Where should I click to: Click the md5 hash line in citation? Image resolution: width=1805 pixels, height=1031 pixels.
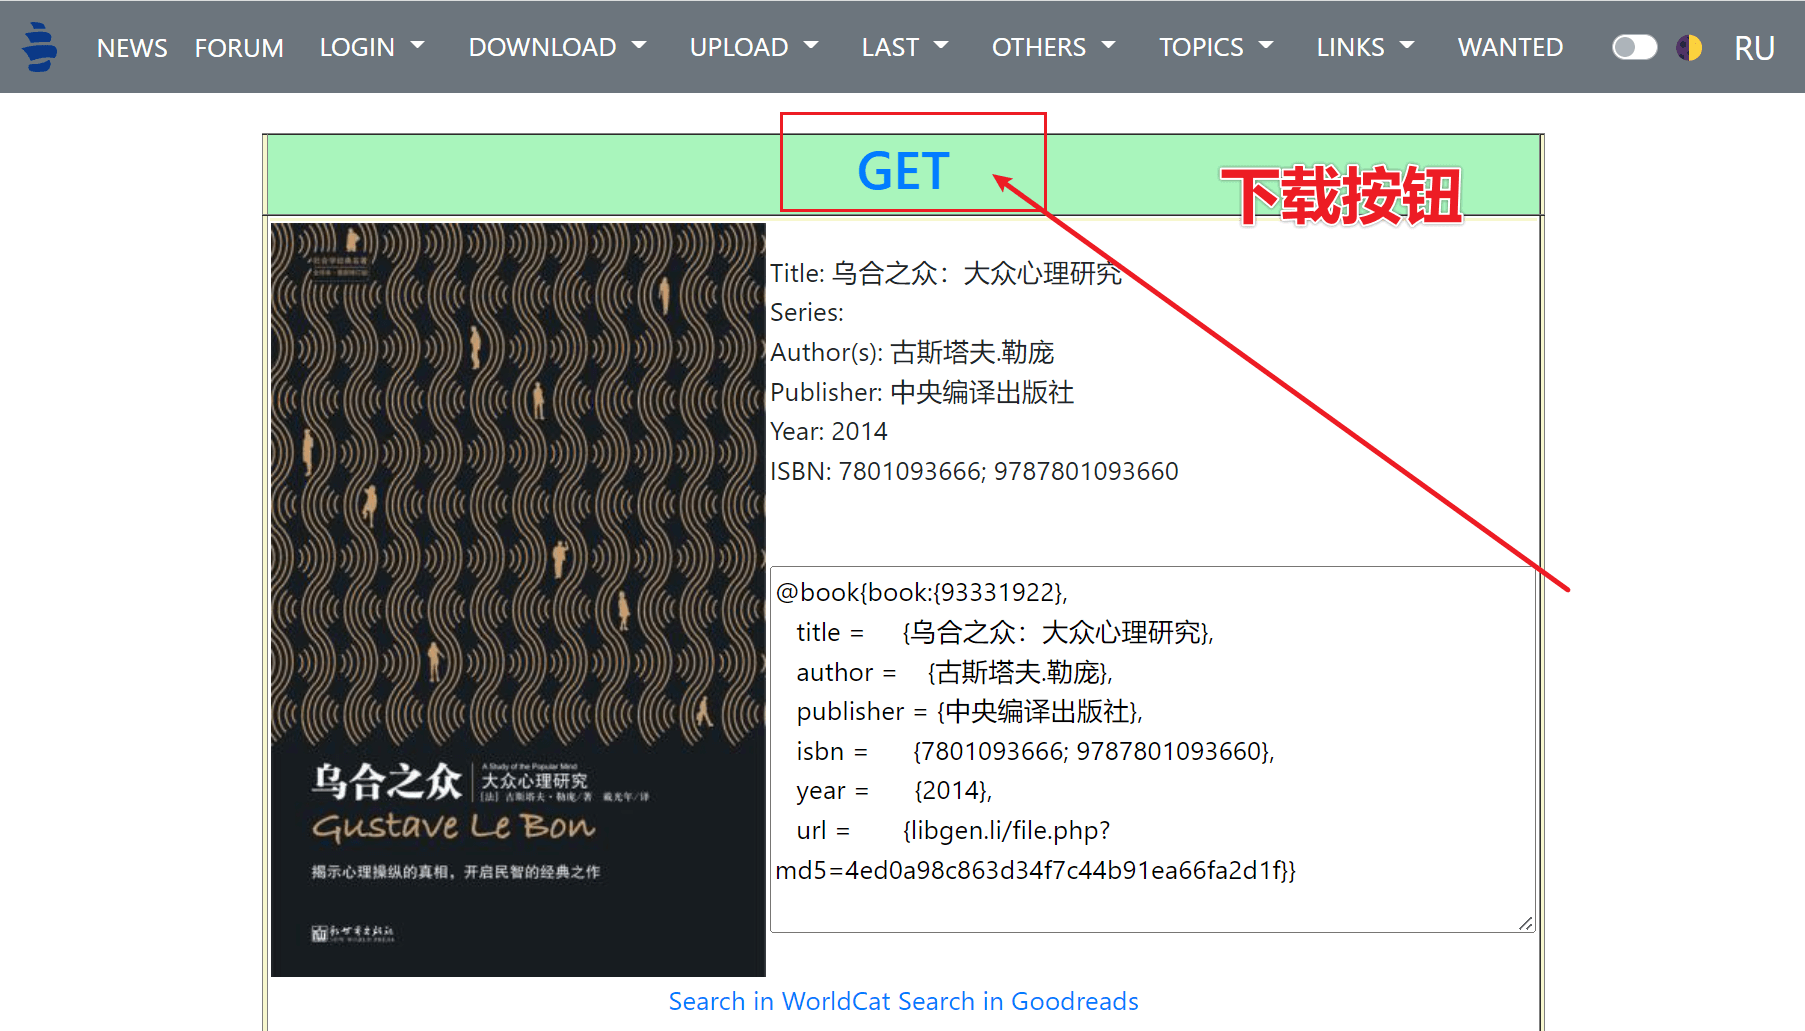1036,870
